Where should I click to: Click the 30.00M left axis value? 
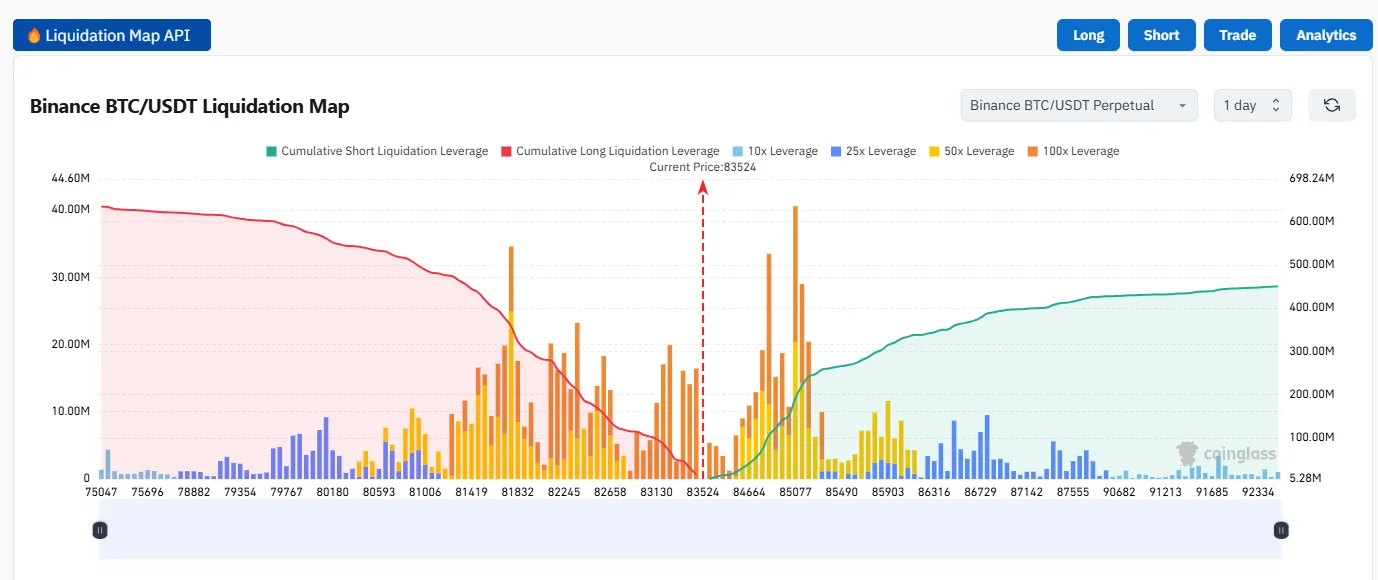click(71, 277)
